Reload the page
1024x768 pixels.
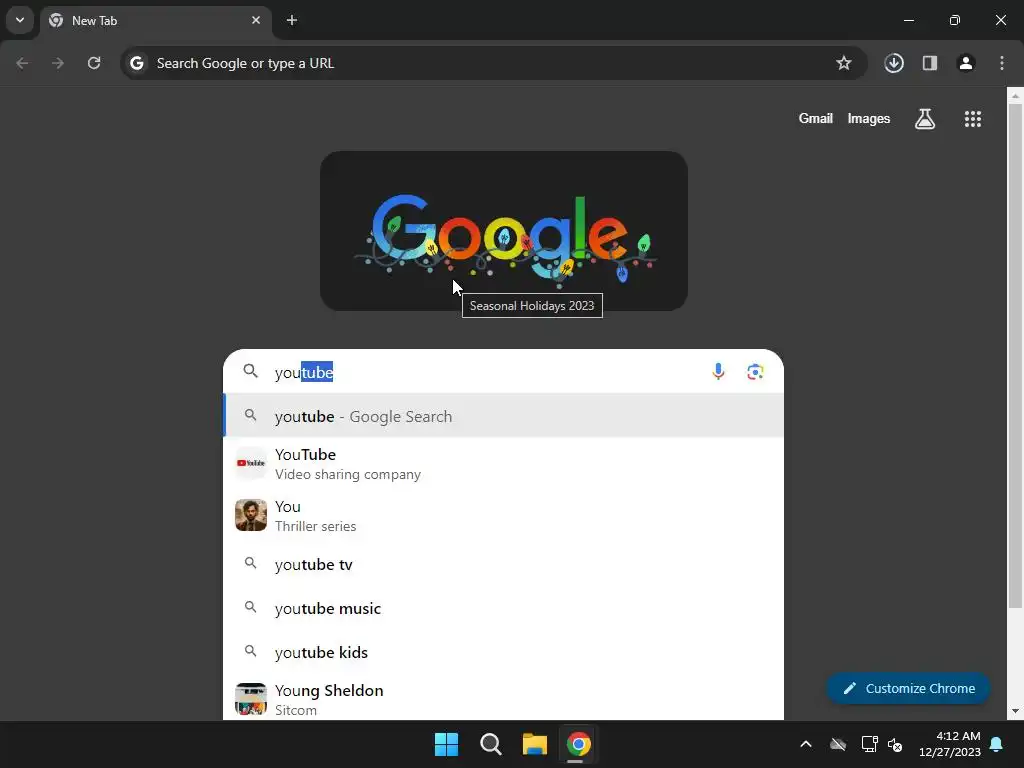coord(94,63)
